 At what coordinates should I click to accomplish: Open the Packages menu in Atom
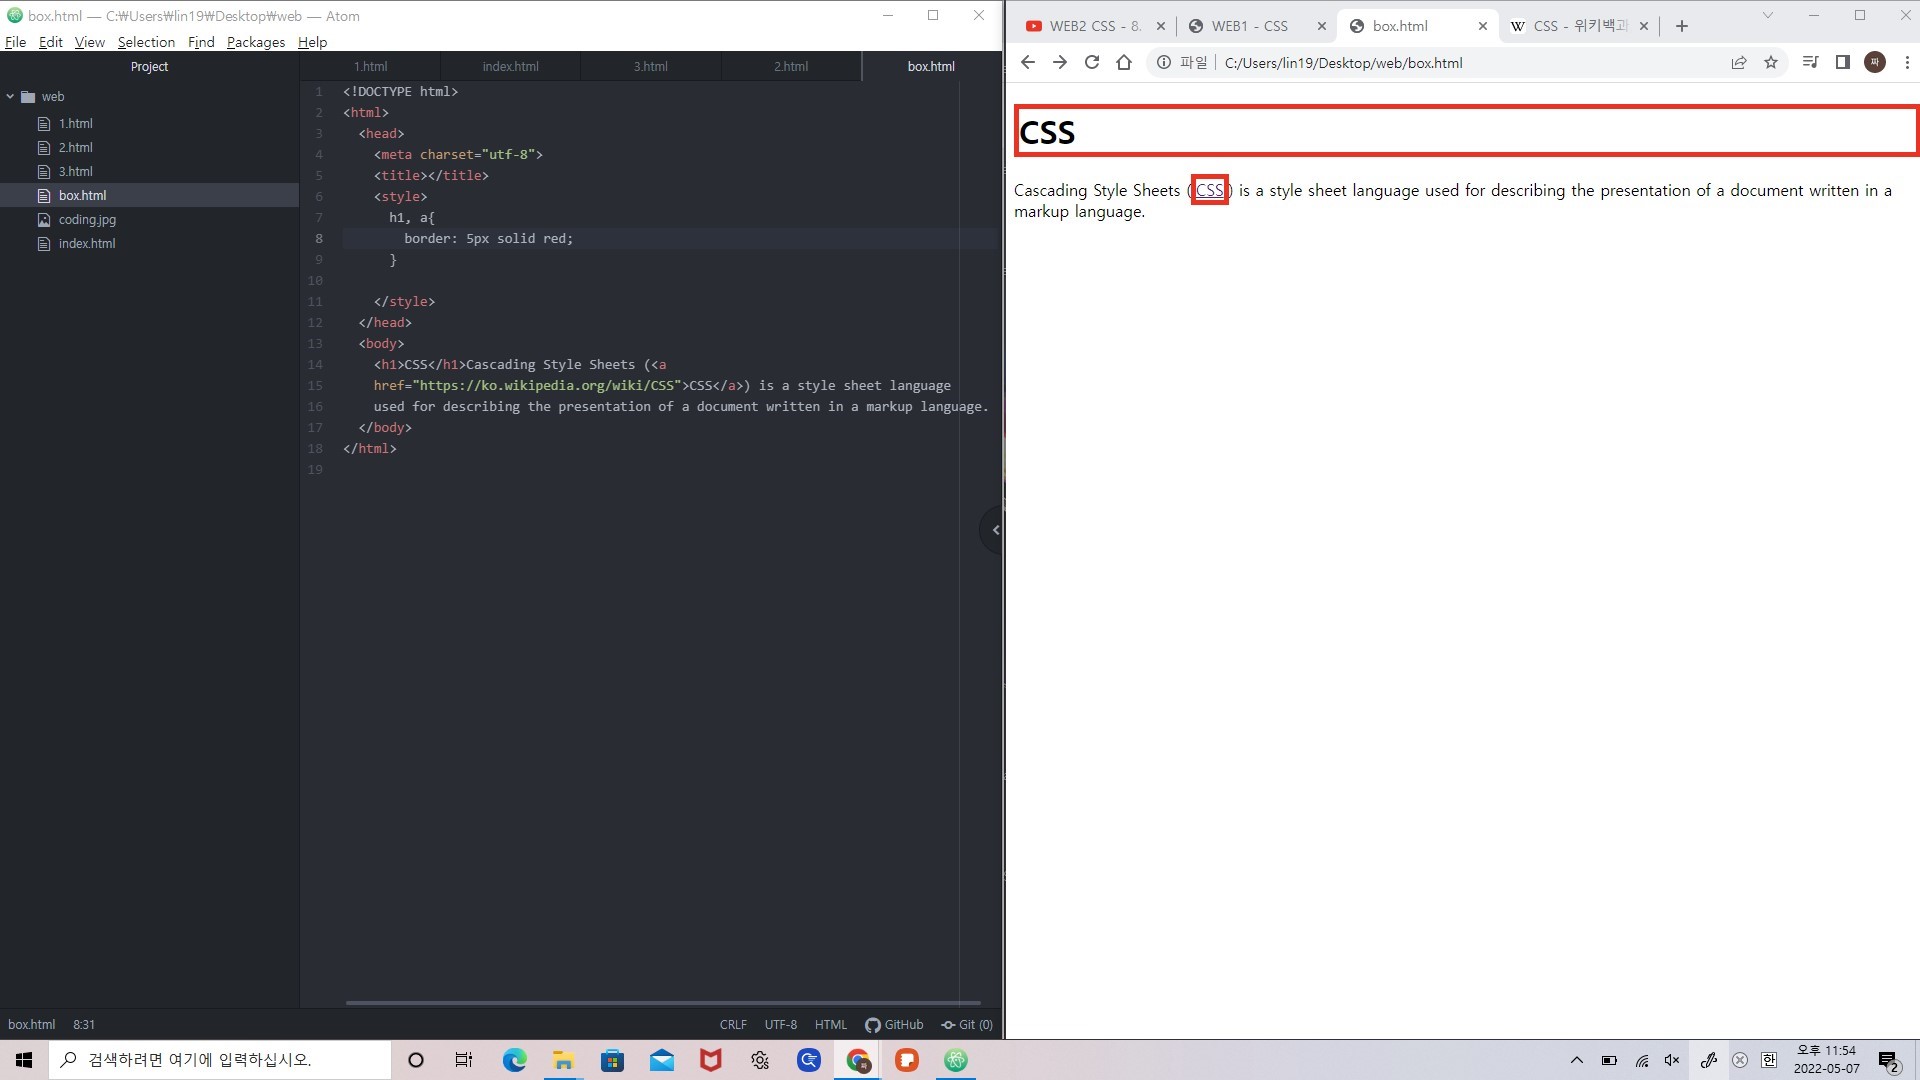(255, 42)
